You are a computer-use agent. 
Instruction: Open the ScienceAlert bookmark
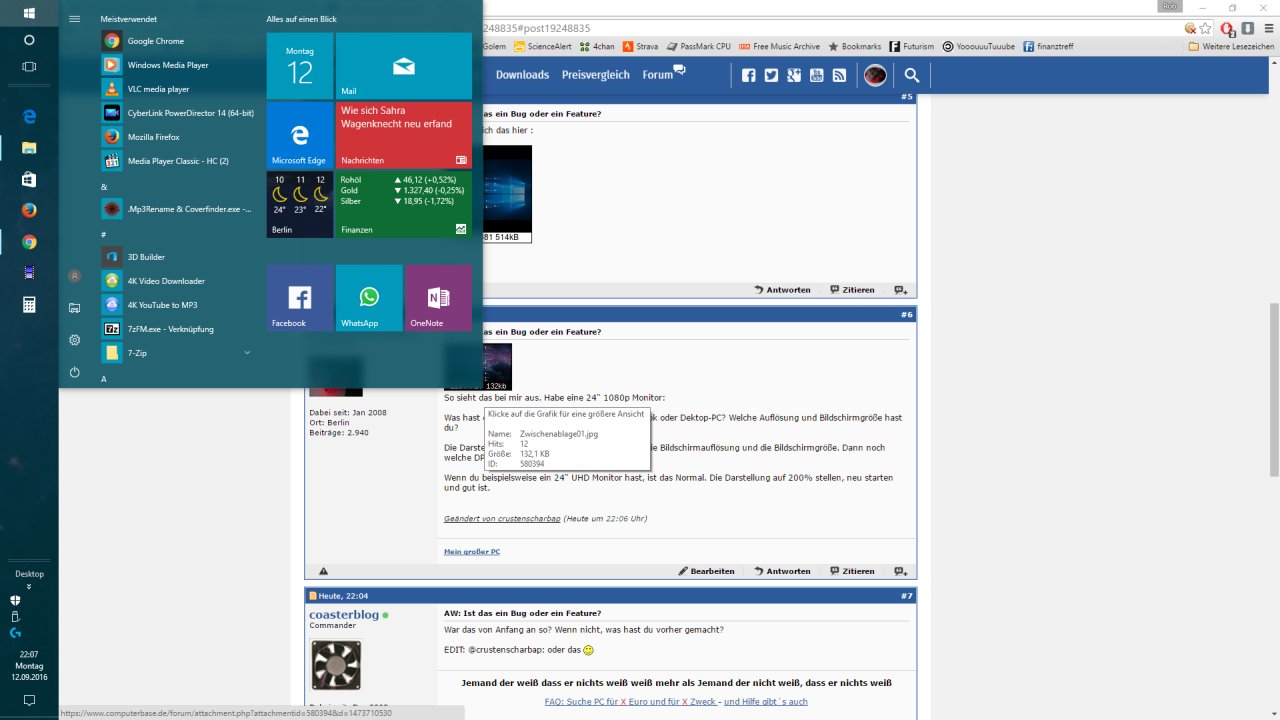pos(543,46)
